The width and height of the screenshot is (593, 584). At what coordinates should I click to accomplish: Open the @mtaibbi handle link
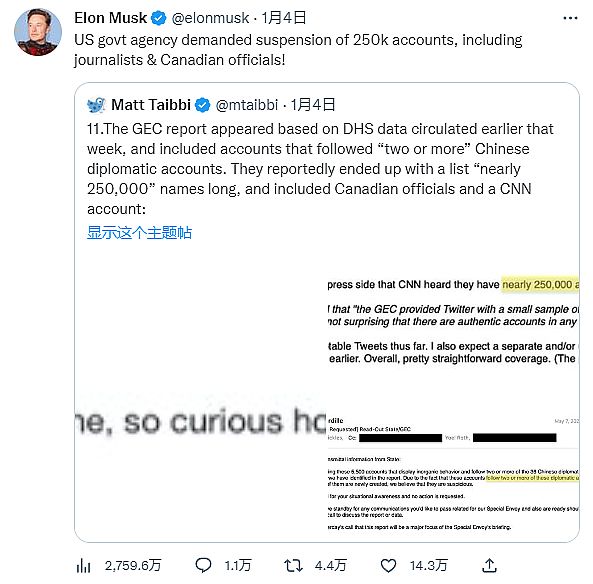[x=247, y=105]
